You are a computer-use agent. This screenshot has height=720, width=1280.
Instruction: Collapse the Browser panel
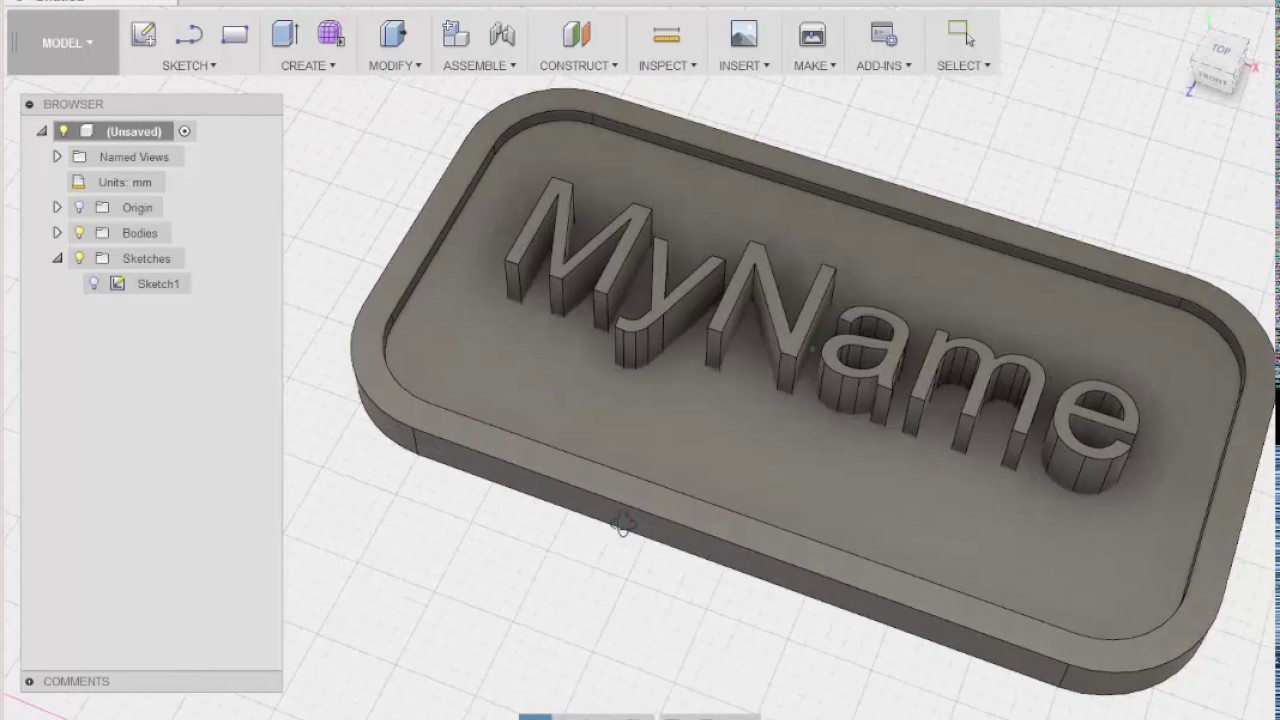29,104
